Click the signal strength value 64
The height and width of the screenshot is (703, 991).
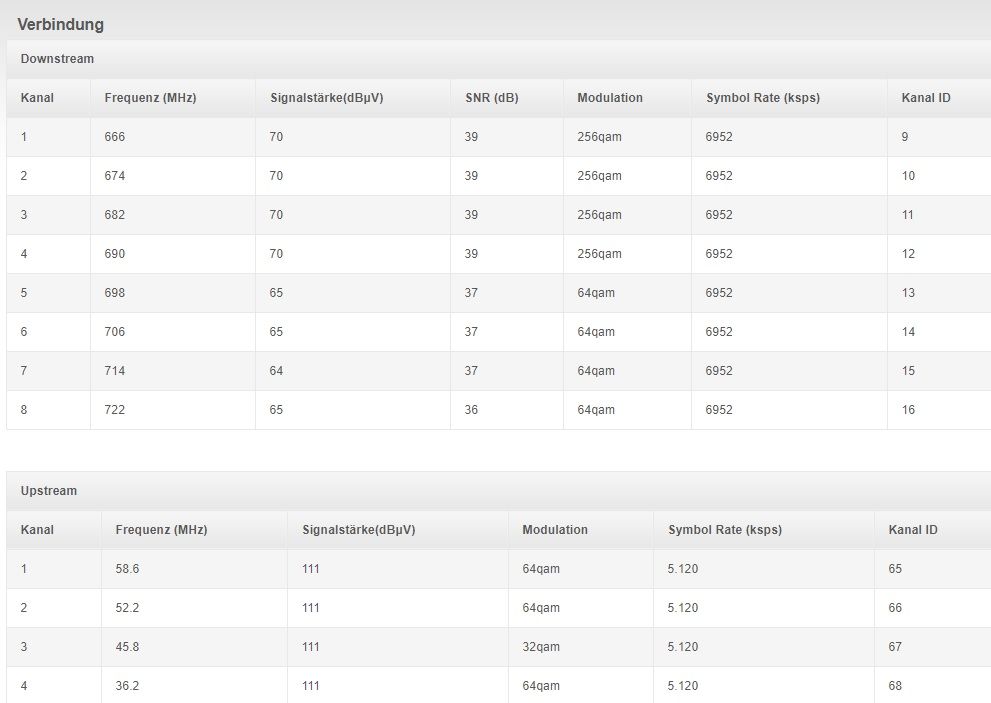(x=276, y=371)
